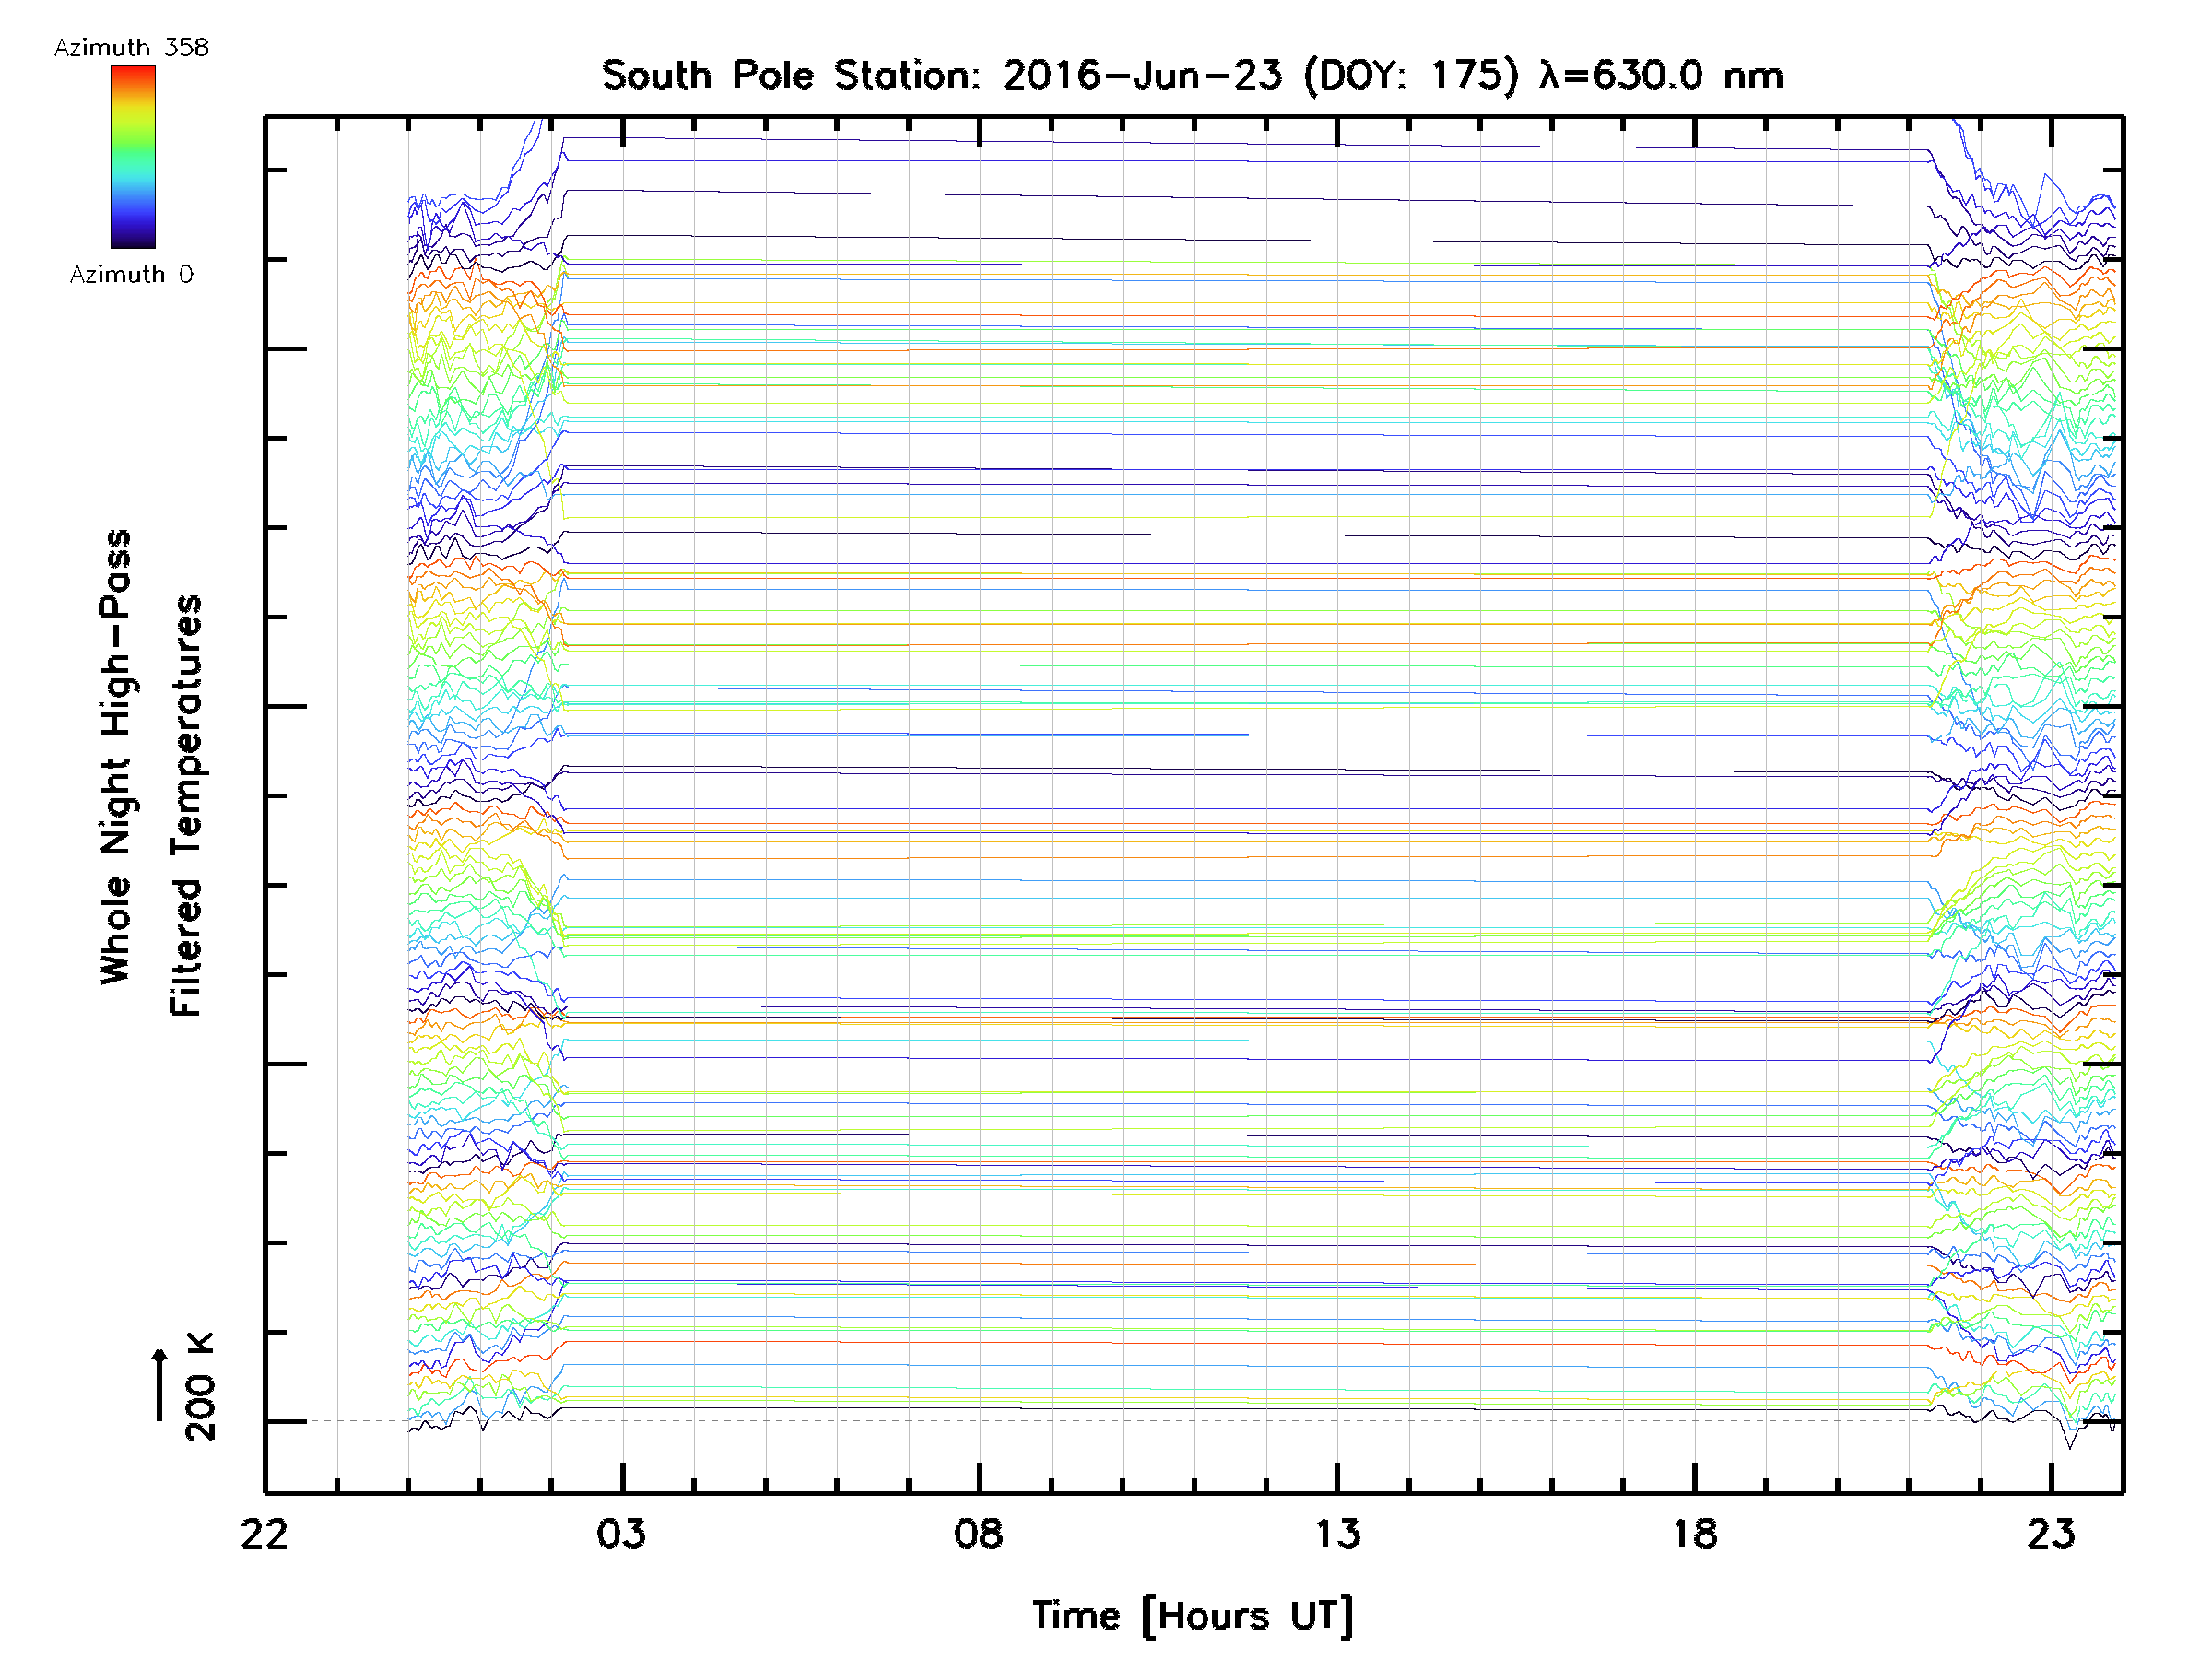
Task: Click the x-axis tick label '08'
Action: click(978, 1534)
